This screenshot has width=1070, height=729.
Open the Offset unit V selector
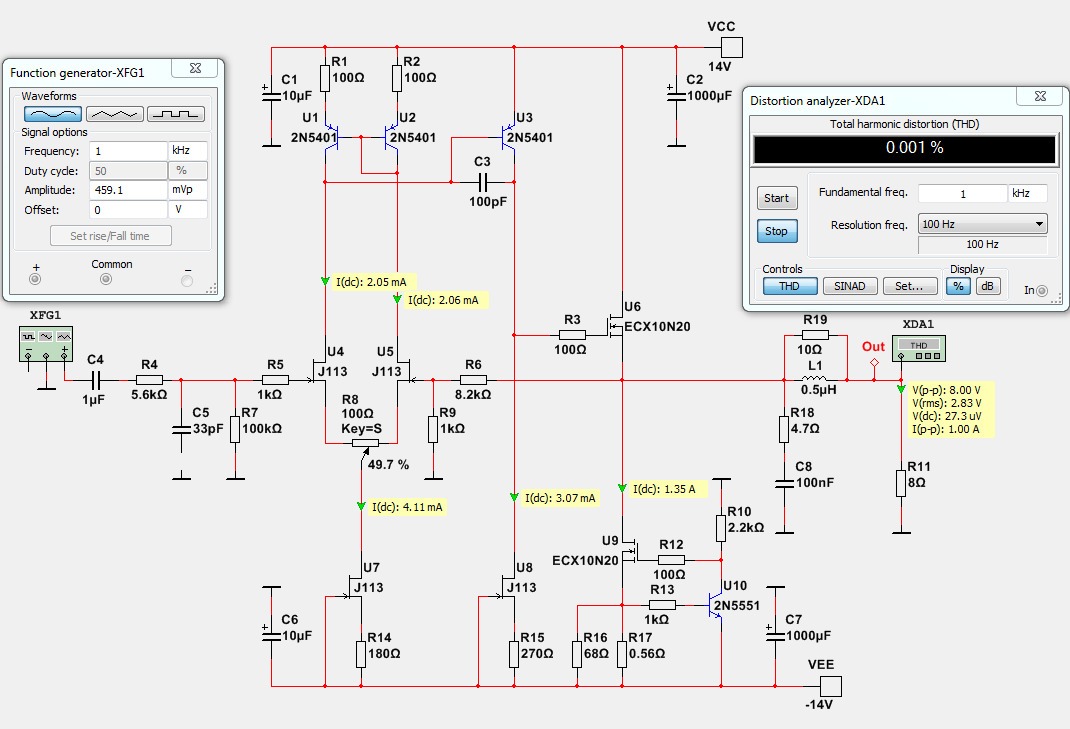(188, 210)
